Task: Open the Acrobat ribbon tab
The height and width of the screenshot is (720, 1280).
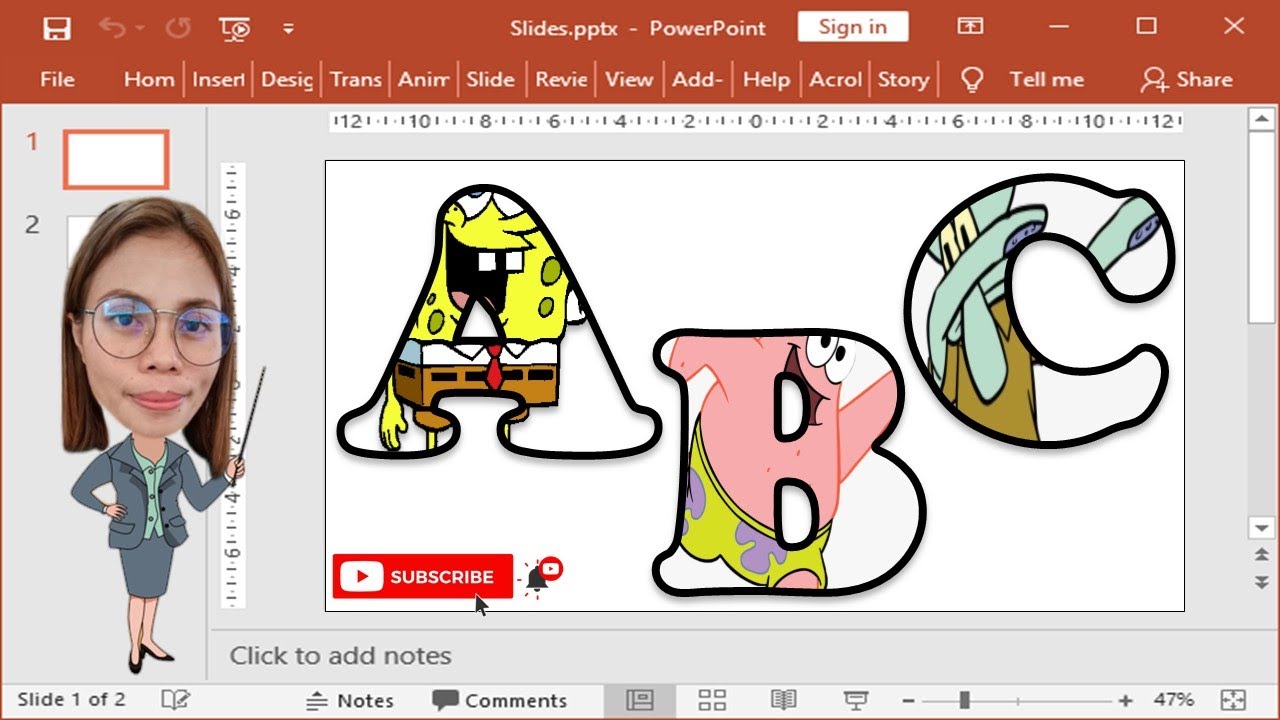Action: point(836,80)
